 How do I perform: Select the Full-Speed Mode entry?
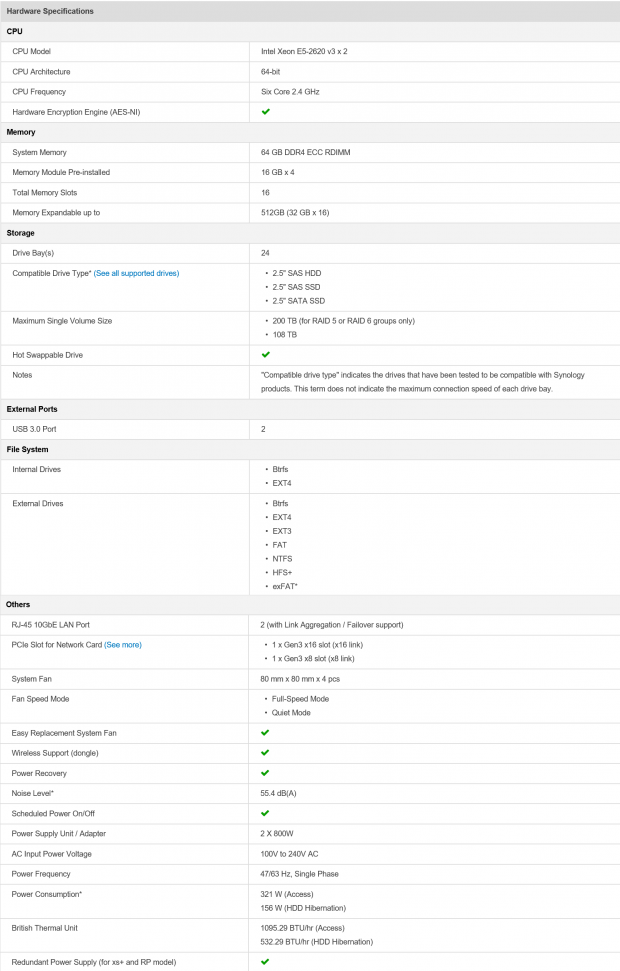(x=300, y=699)
